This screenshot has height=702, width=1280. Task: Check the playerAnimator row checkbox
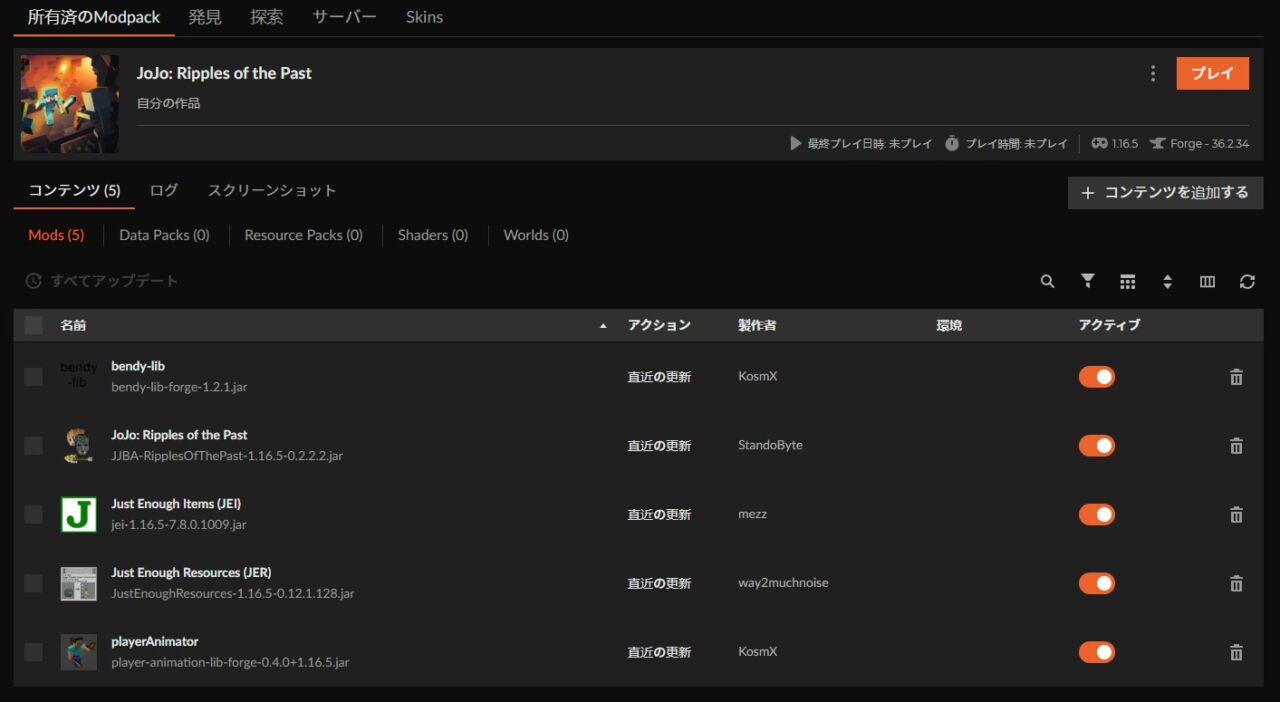[x=34, y=652]
